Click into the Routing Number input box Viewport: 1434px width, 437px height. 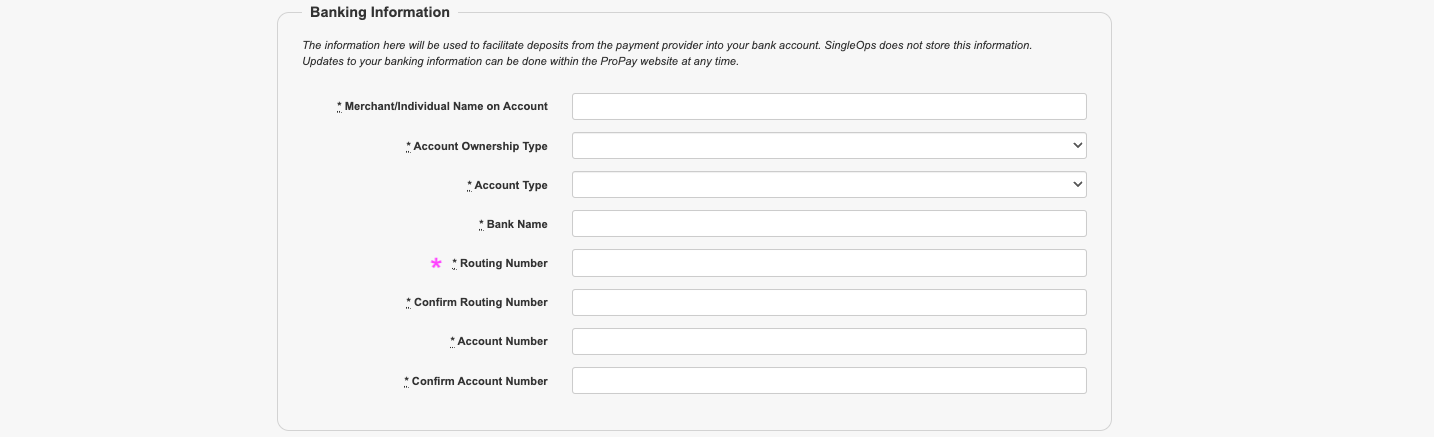828,263
